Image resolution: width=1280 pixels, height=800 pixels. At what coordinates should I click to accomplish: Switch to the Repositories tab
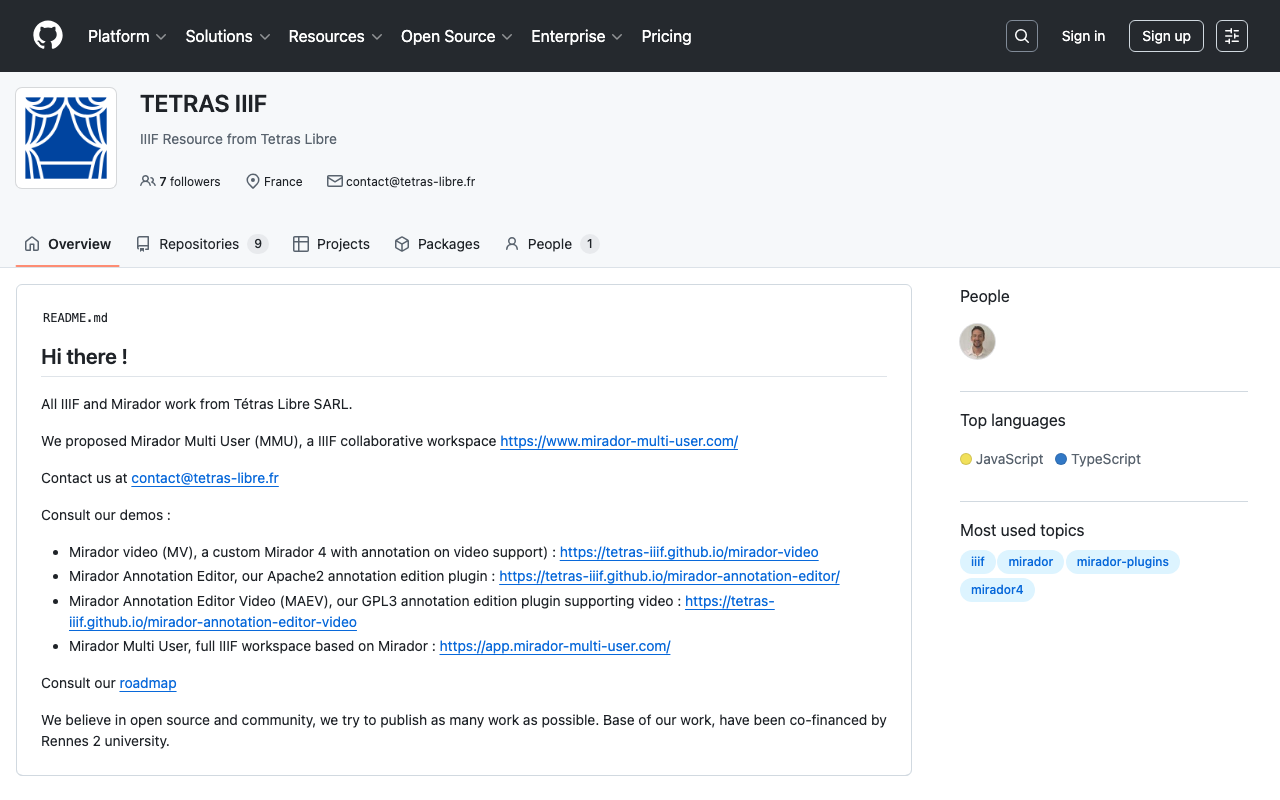[x=201, y=244]
